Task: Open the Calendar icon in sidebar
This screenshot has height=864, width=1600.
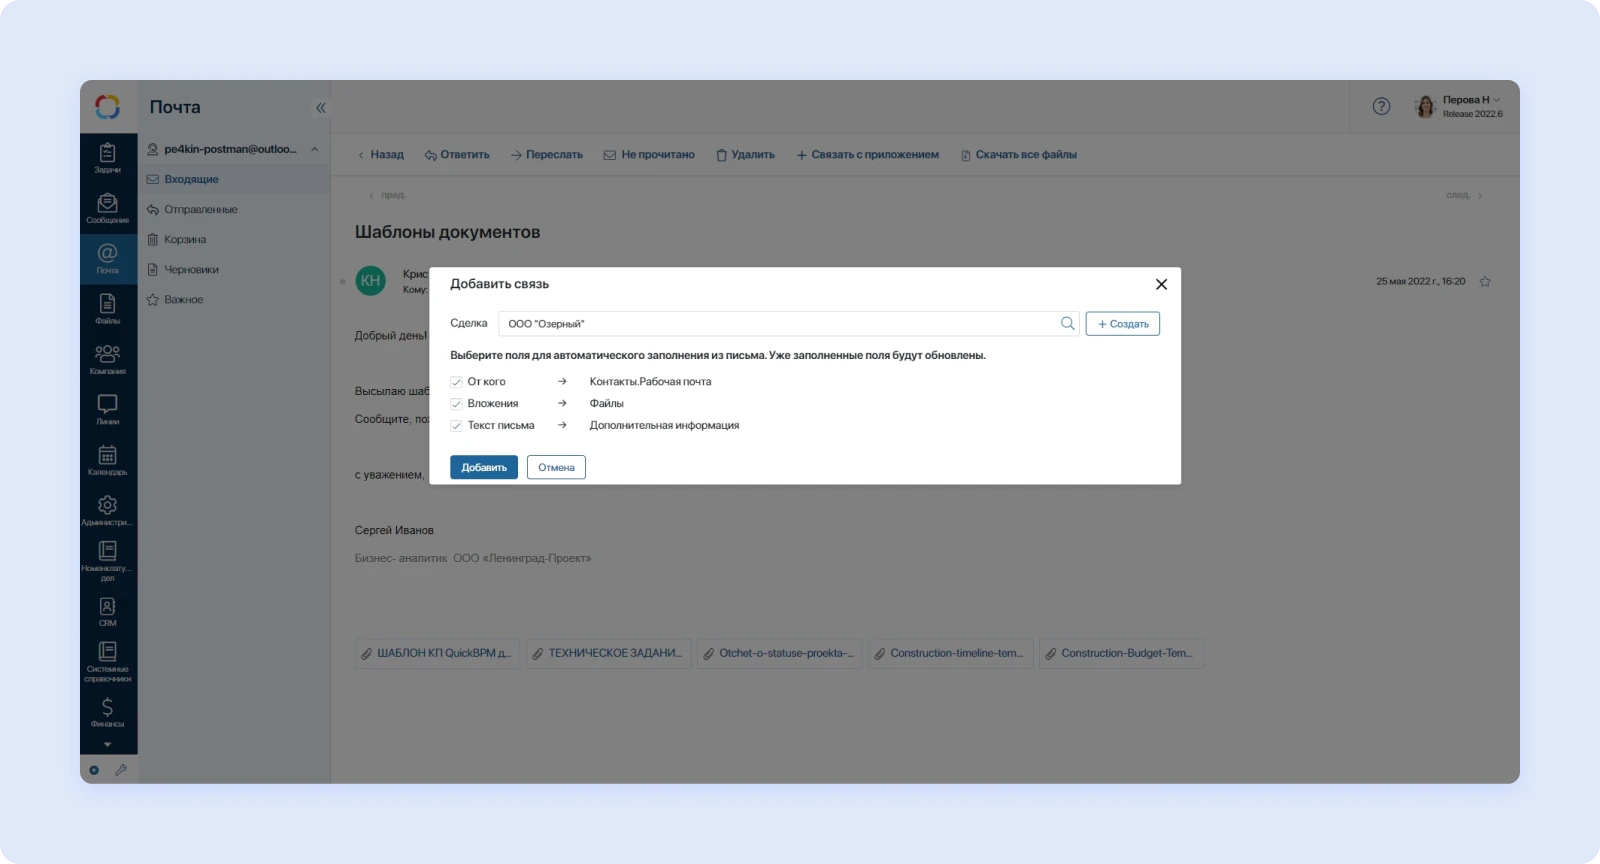Action: pos(107,460)
